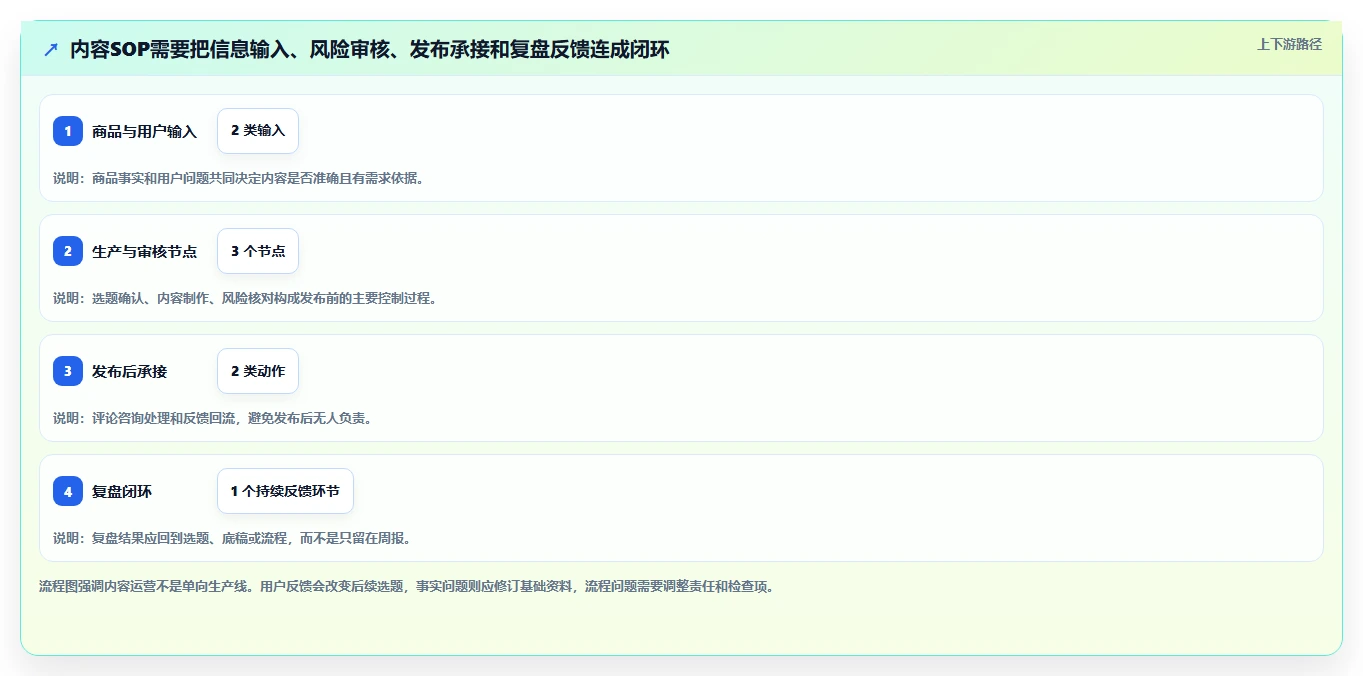Click the step 4 number badge
1363x676 pixels.
pyautogui.click(x=68, y=491)
